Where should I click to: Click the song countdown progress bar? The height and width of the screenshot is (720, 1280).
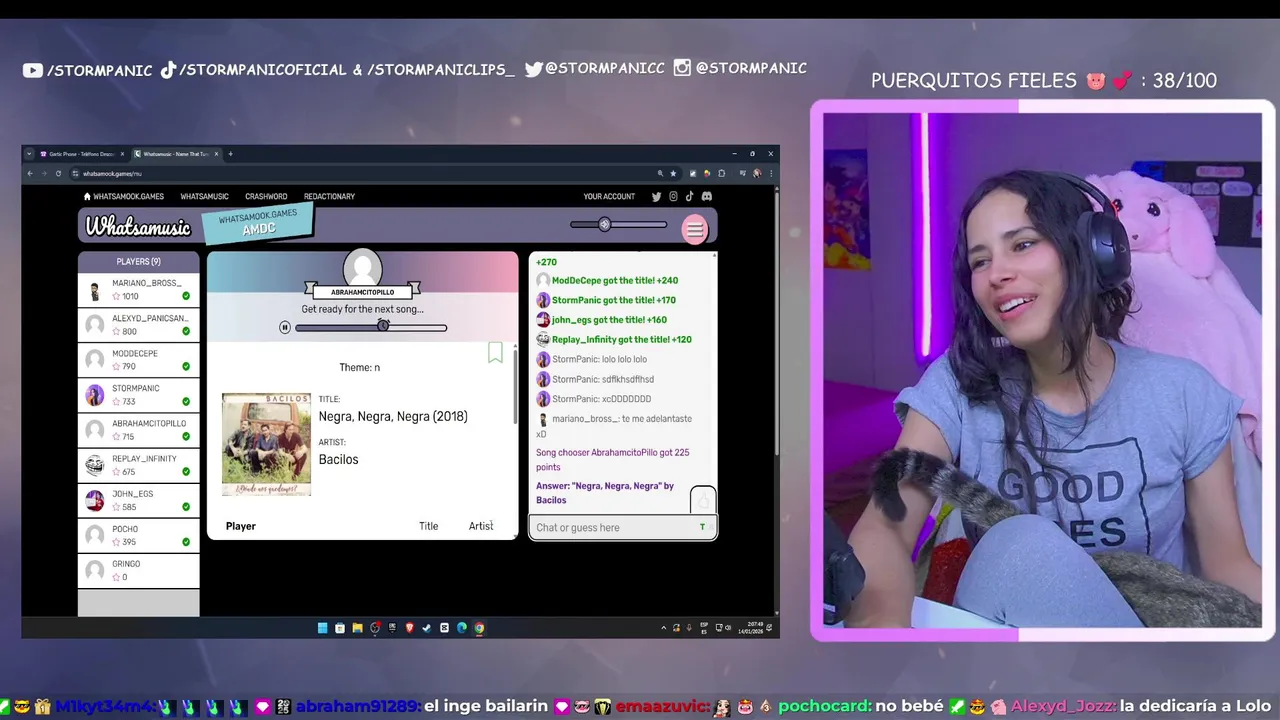[371, 327]
